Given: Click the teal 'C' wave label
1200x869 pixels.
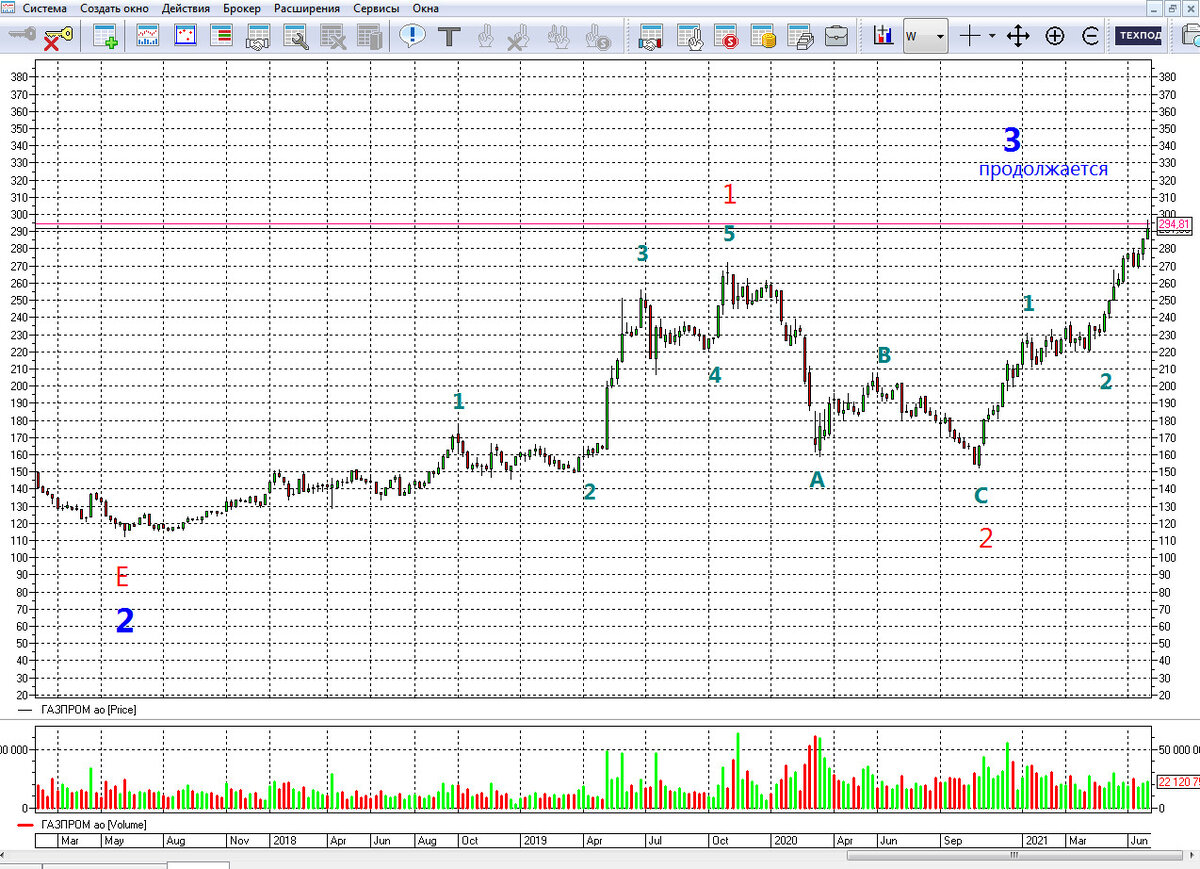Looking at the screenshot, I should coord(981,495).
